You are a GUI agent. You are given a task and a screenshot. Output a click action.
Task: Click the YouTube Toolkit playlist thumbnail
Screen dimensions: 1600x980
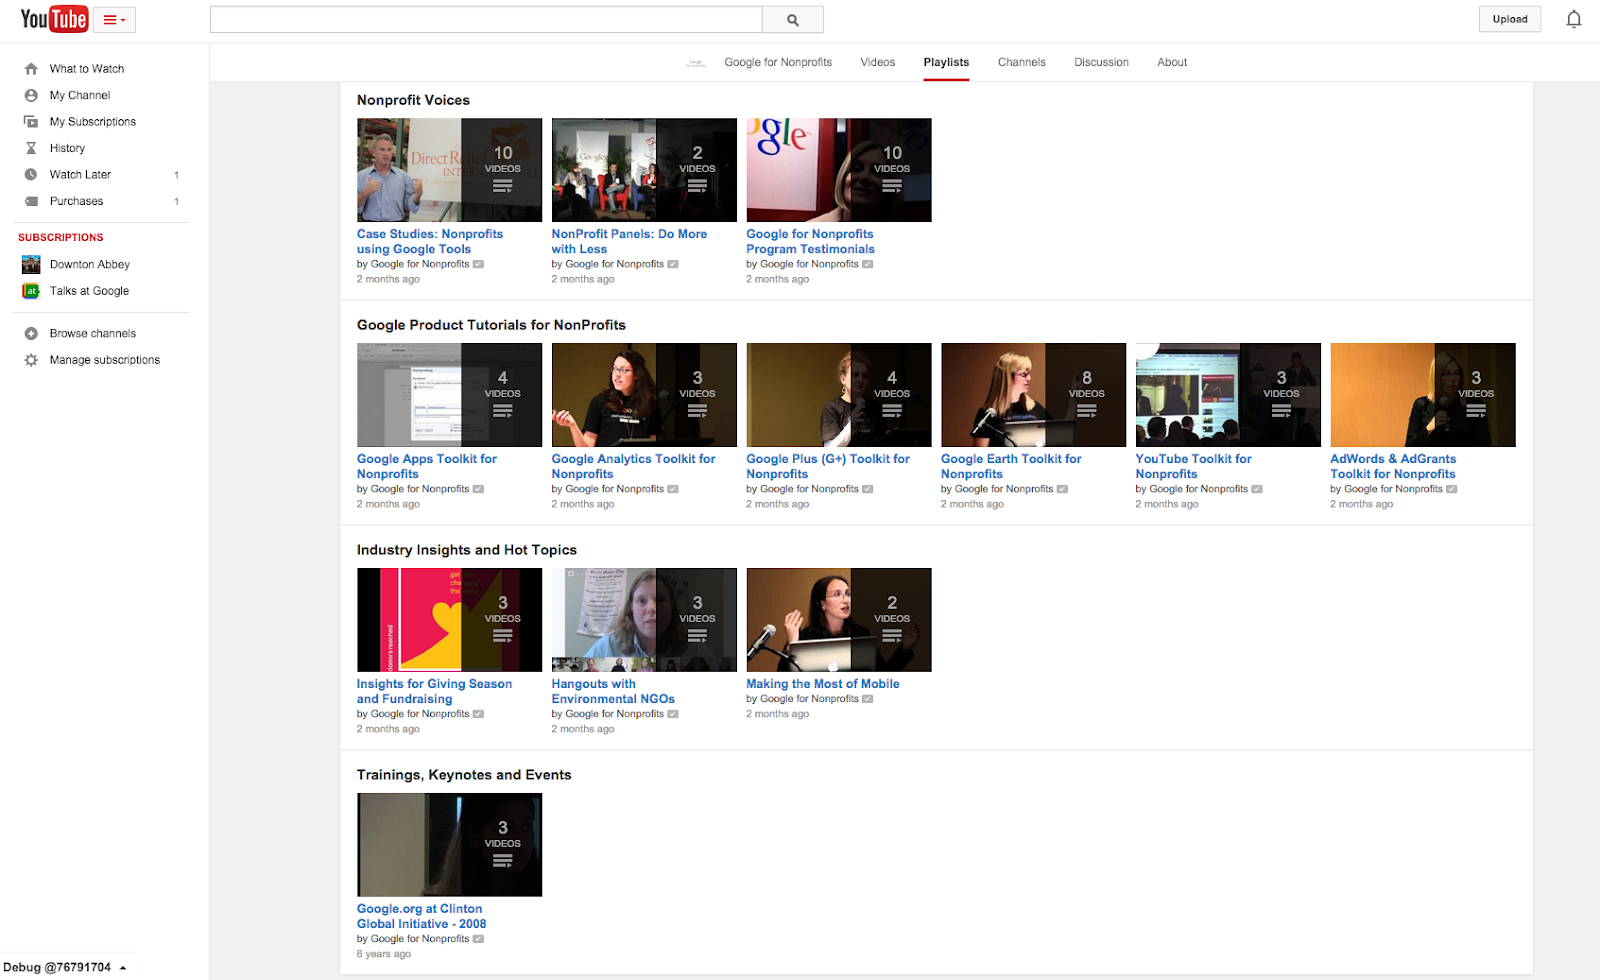[1228, 395]
